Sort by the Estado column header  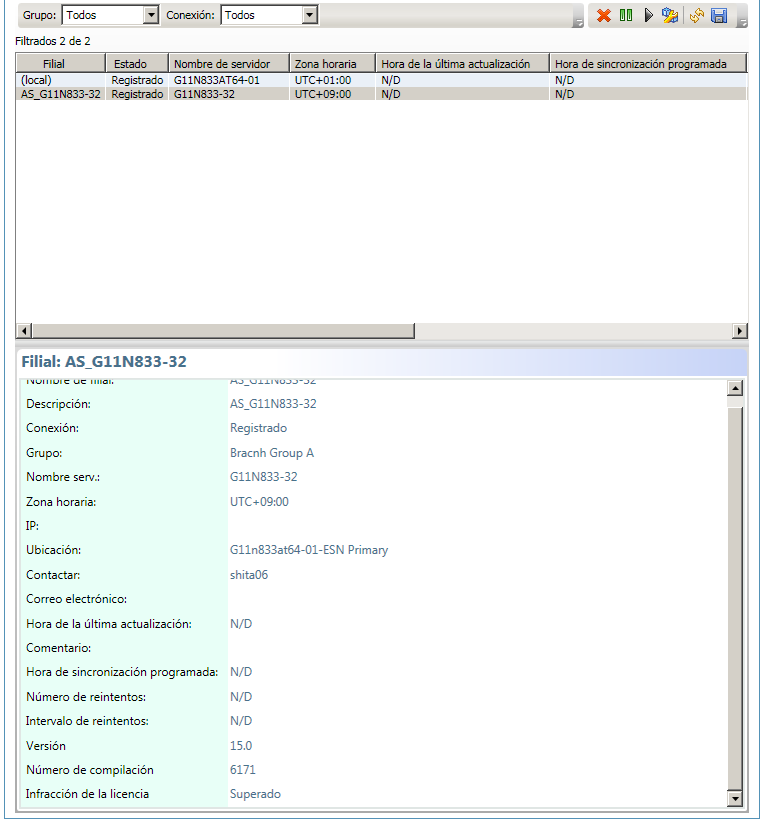tap(137, 64)
